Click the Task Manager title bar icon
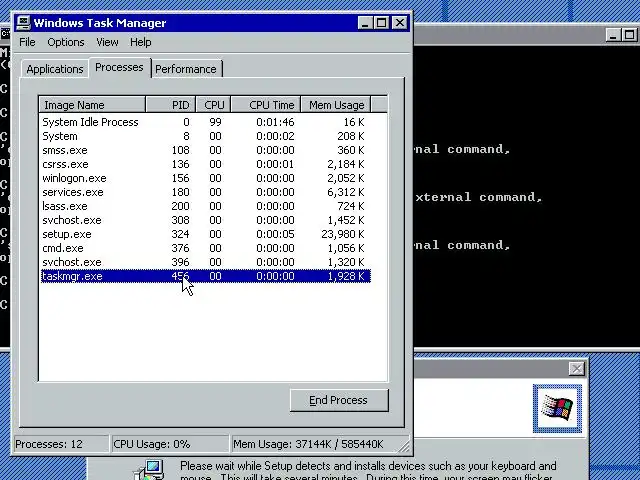The width and height of the screenshot is (640, 480). [x=23, y=23]
